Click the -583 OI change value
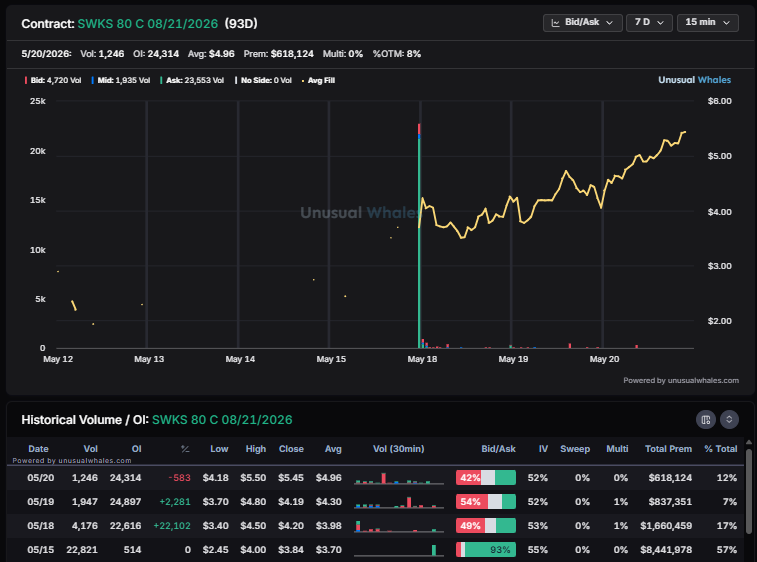This screenshot has width=757, height=562. pyautogui.click(x=180, y=478)
